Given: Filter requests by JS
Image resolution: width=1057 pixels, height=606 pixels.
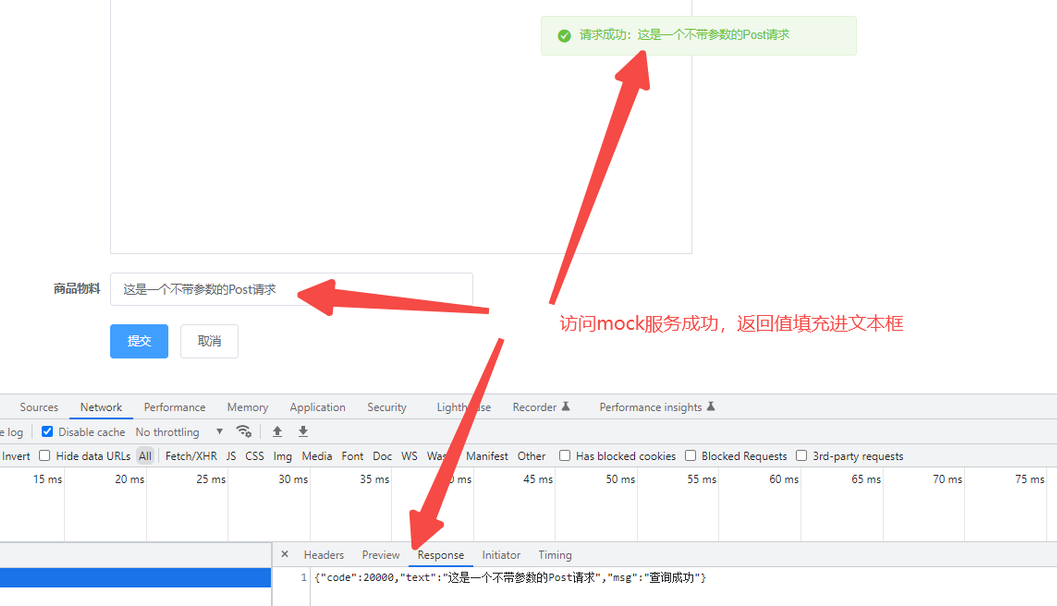Looking at the screenshot, I should point(231,456).
